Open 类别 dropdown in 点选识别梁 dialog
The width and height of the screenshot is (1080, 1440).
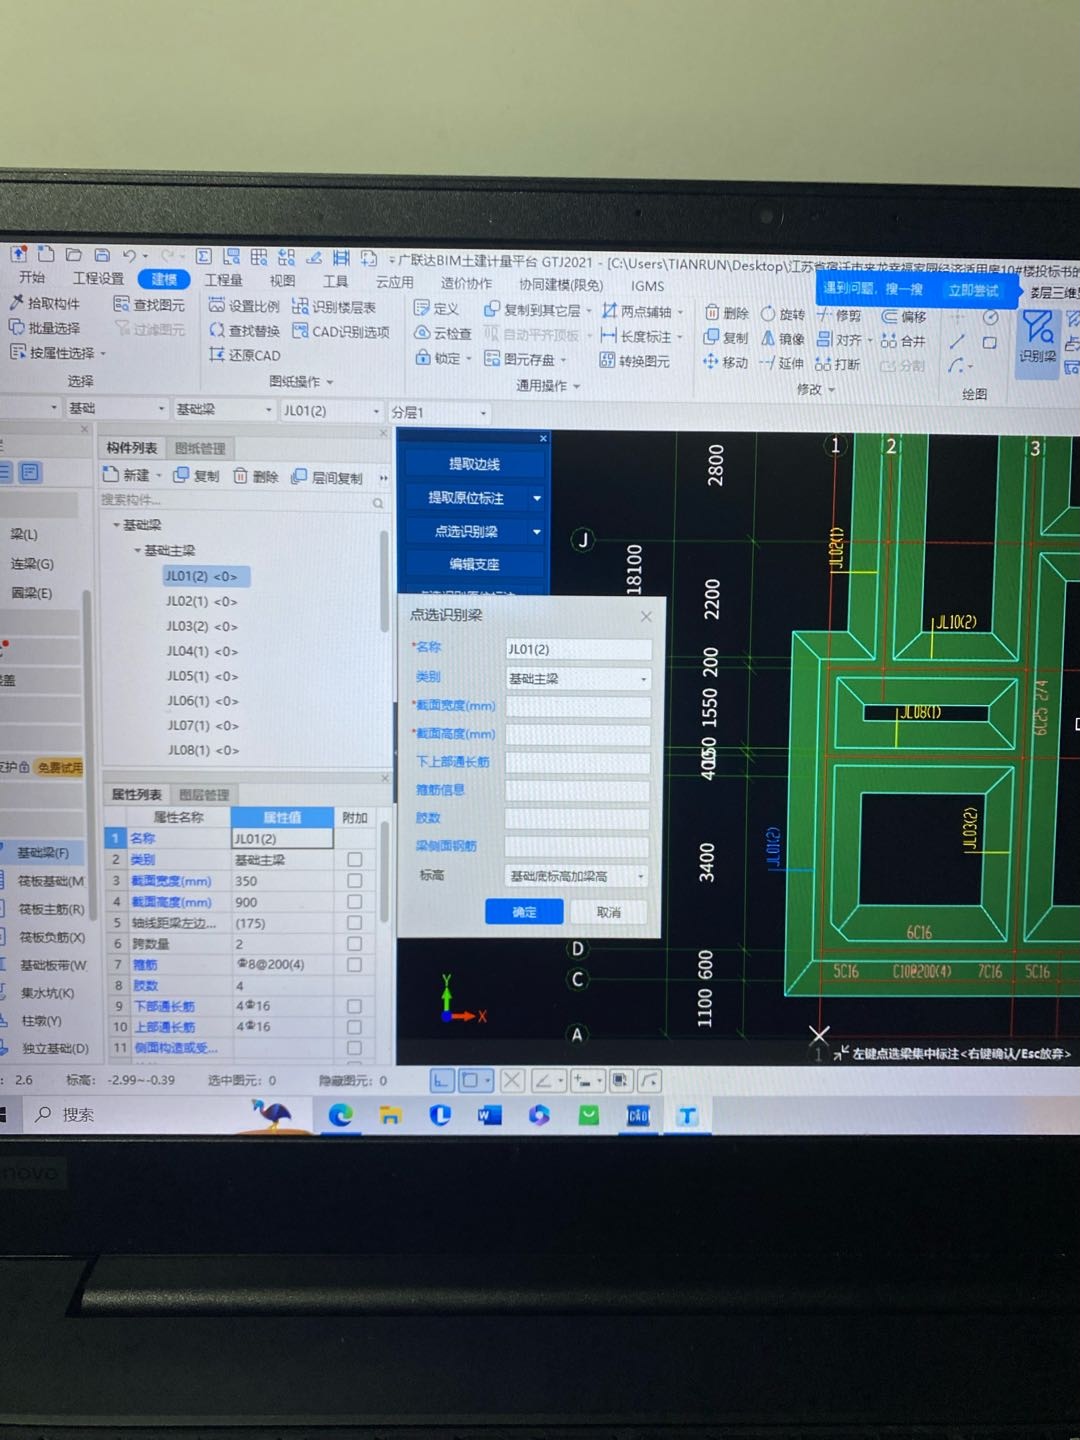578,679
